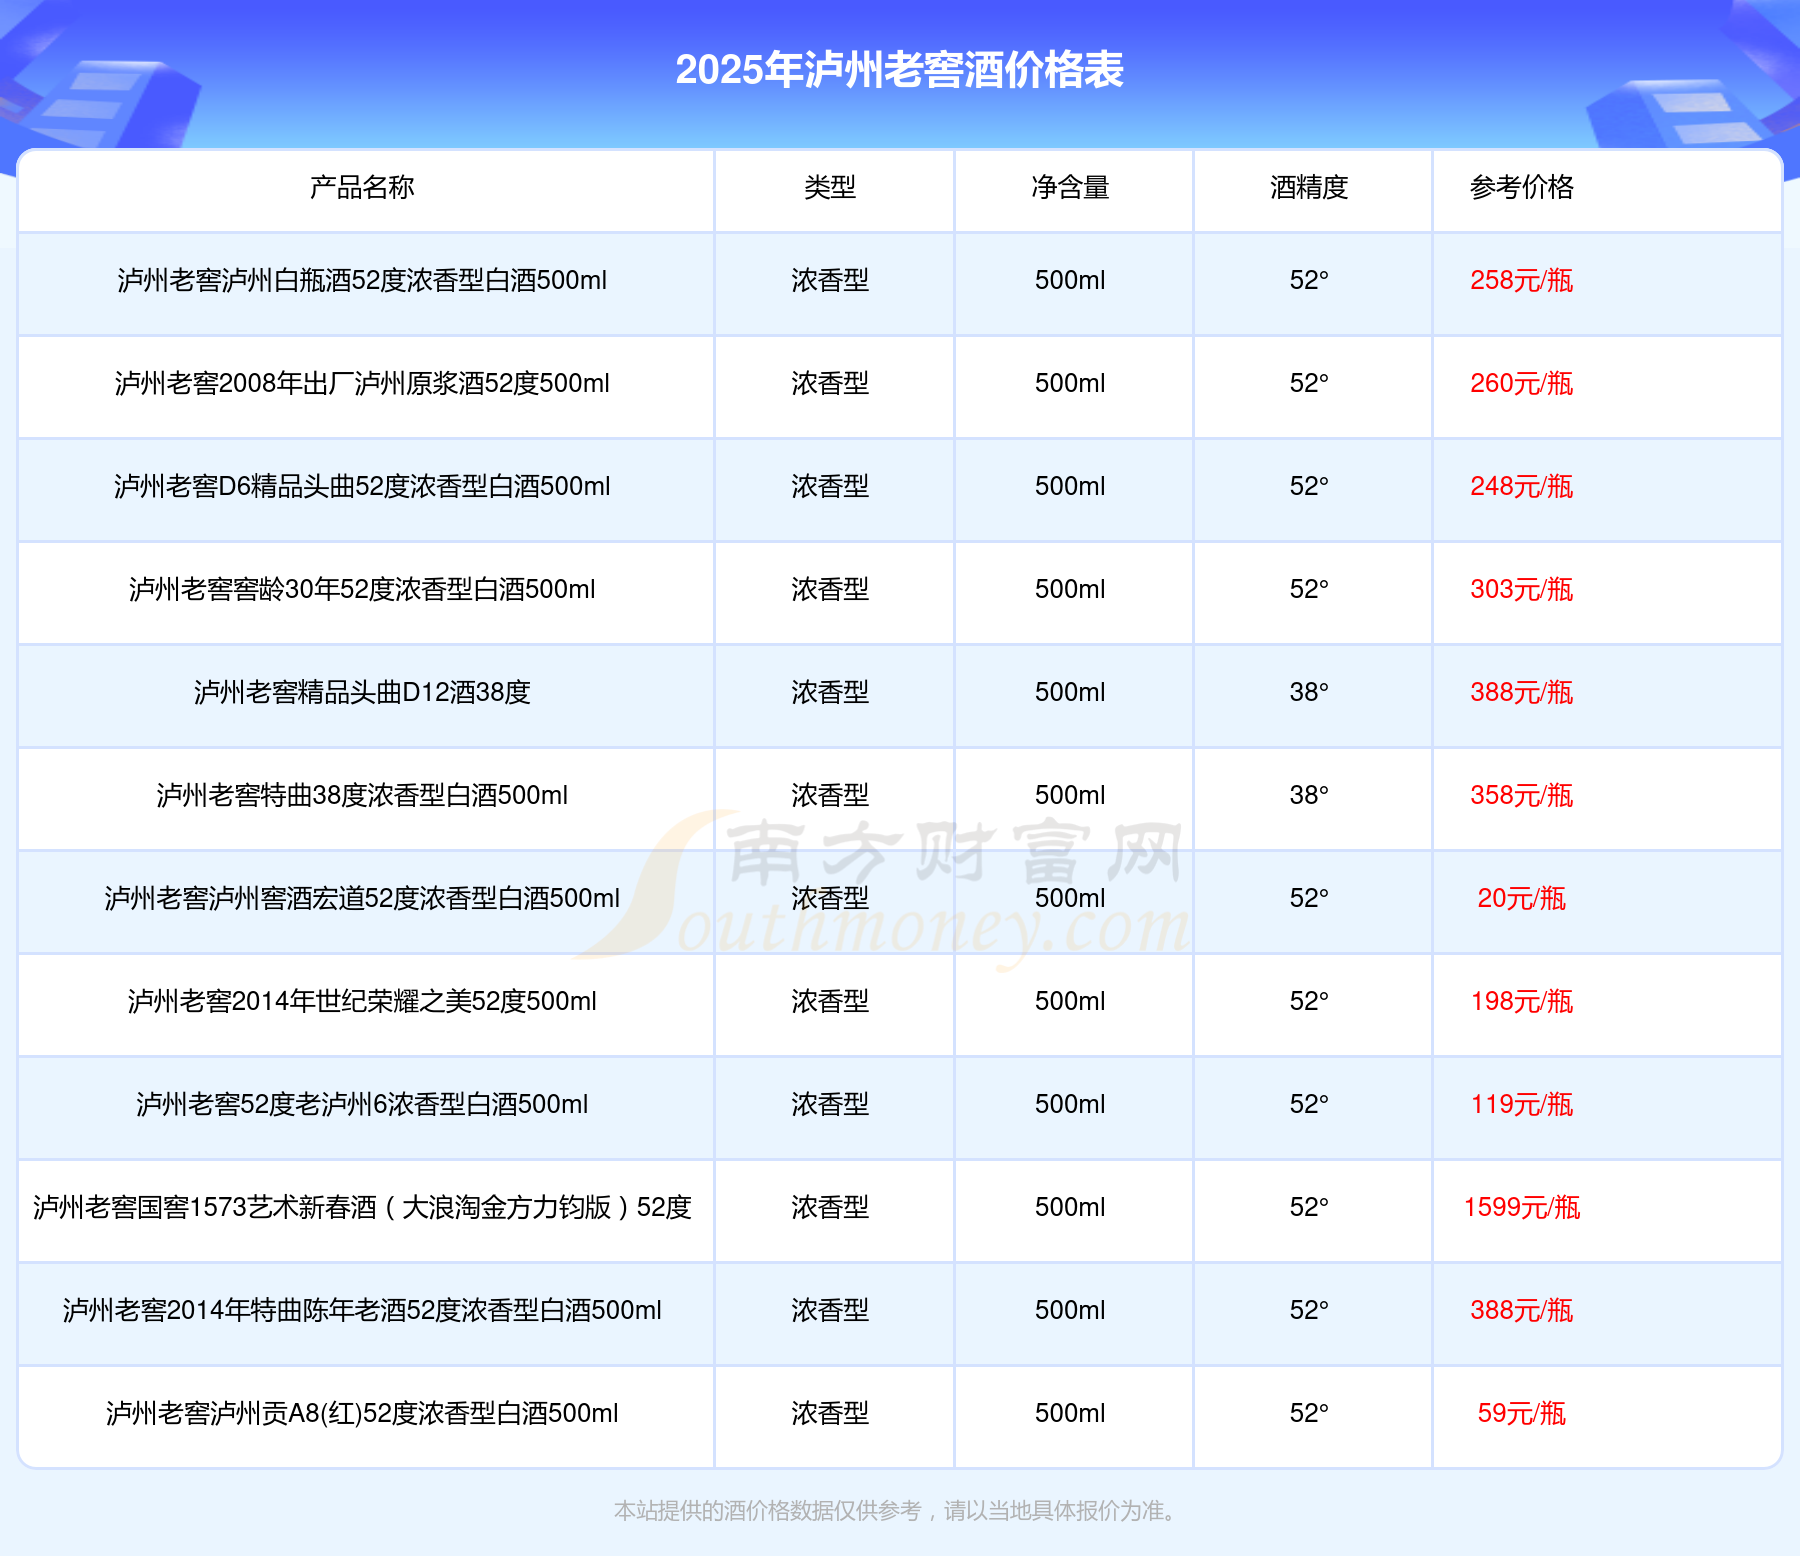This screenshot has height=1560, width=1800.
Task: Click product 泸州老窖2014年世纪荣耀之美52度500ml
Action: coord(362,1002)
